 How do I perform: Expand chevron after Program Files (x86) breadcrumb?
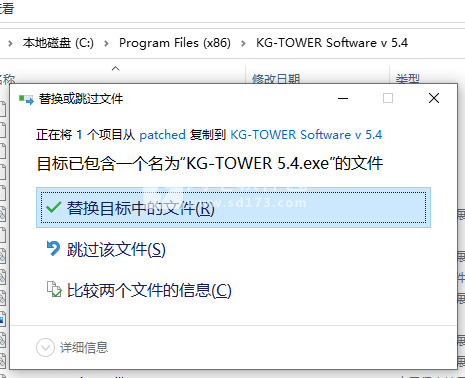click(x=243, y=43)
